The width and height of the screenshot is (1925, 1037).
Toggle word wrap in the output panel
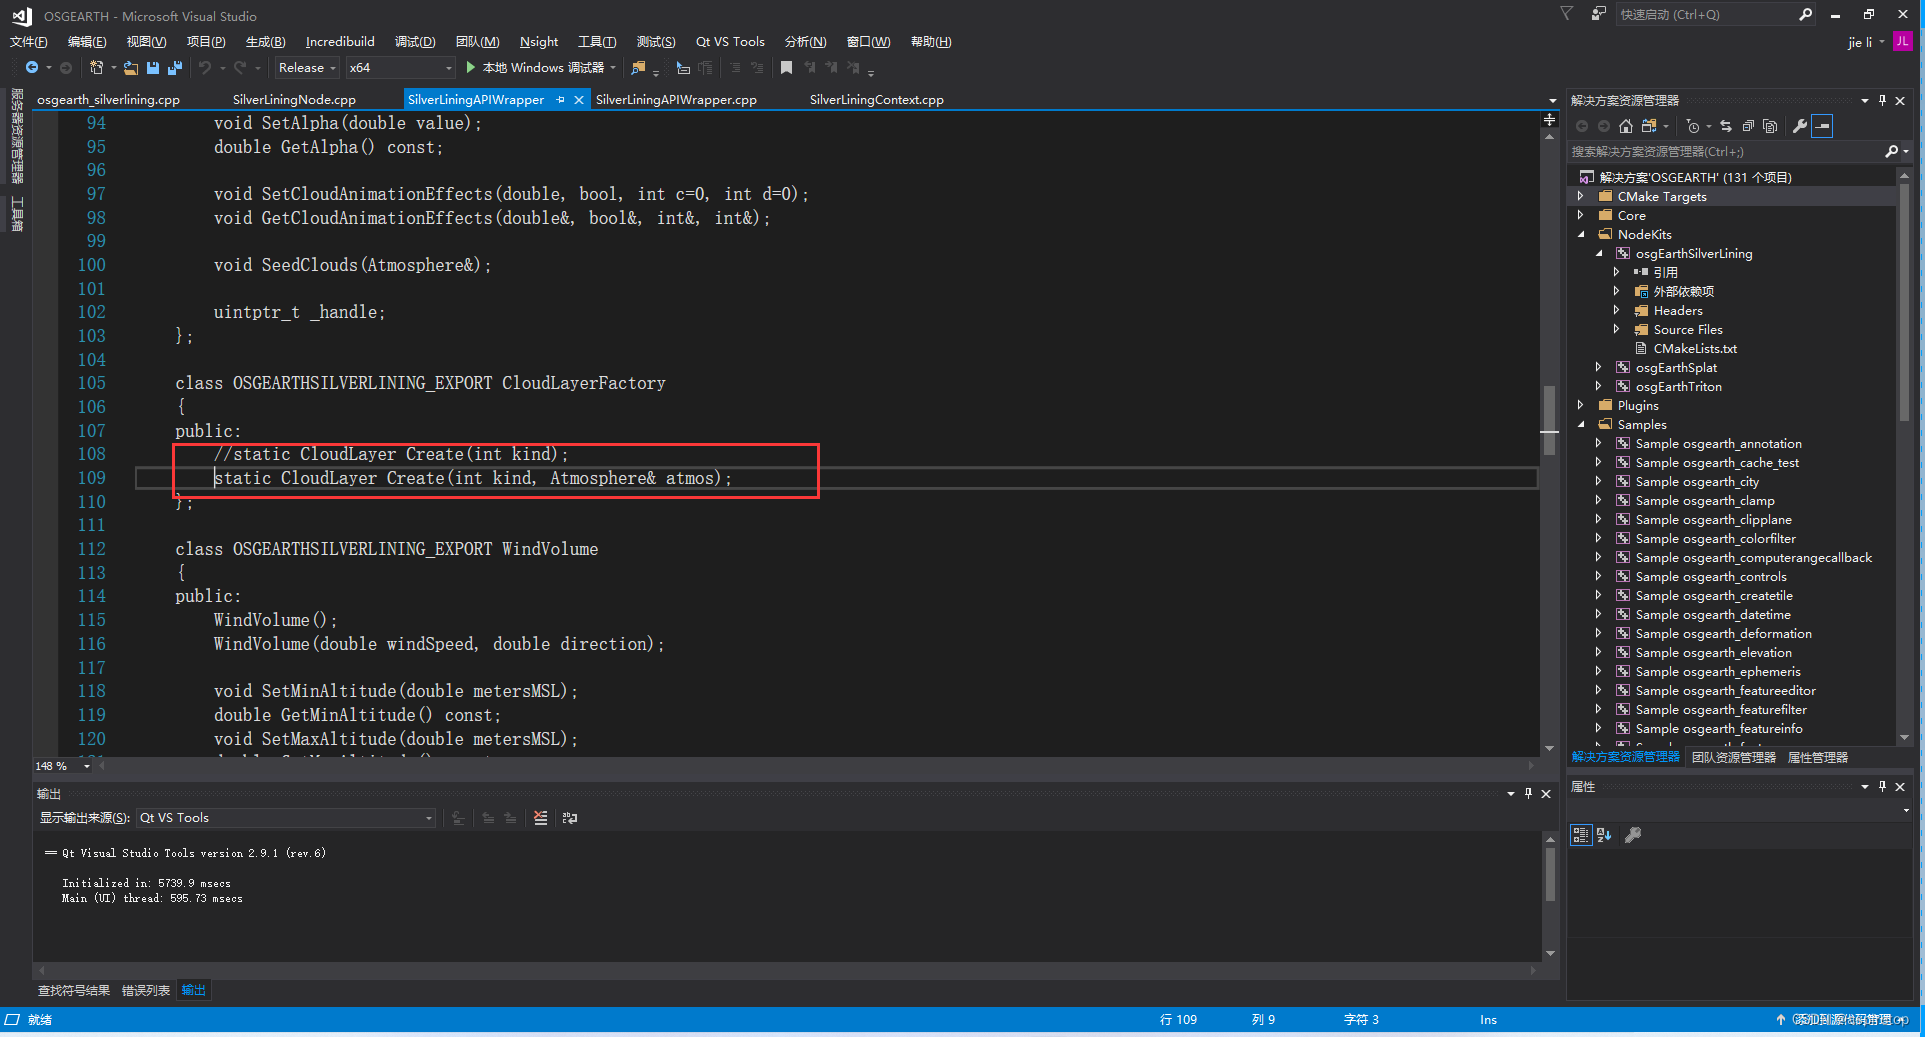[x=570, y=818]
